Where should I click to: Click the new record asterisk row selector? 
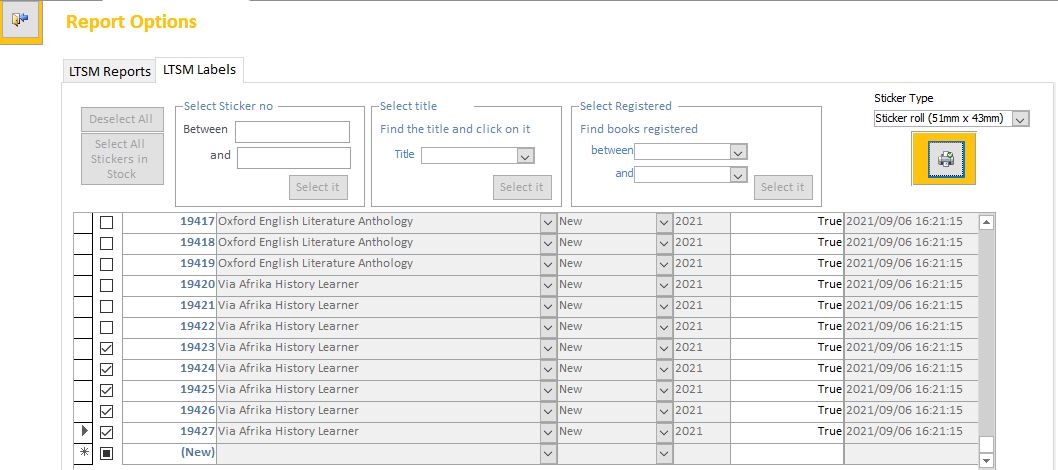83,453
